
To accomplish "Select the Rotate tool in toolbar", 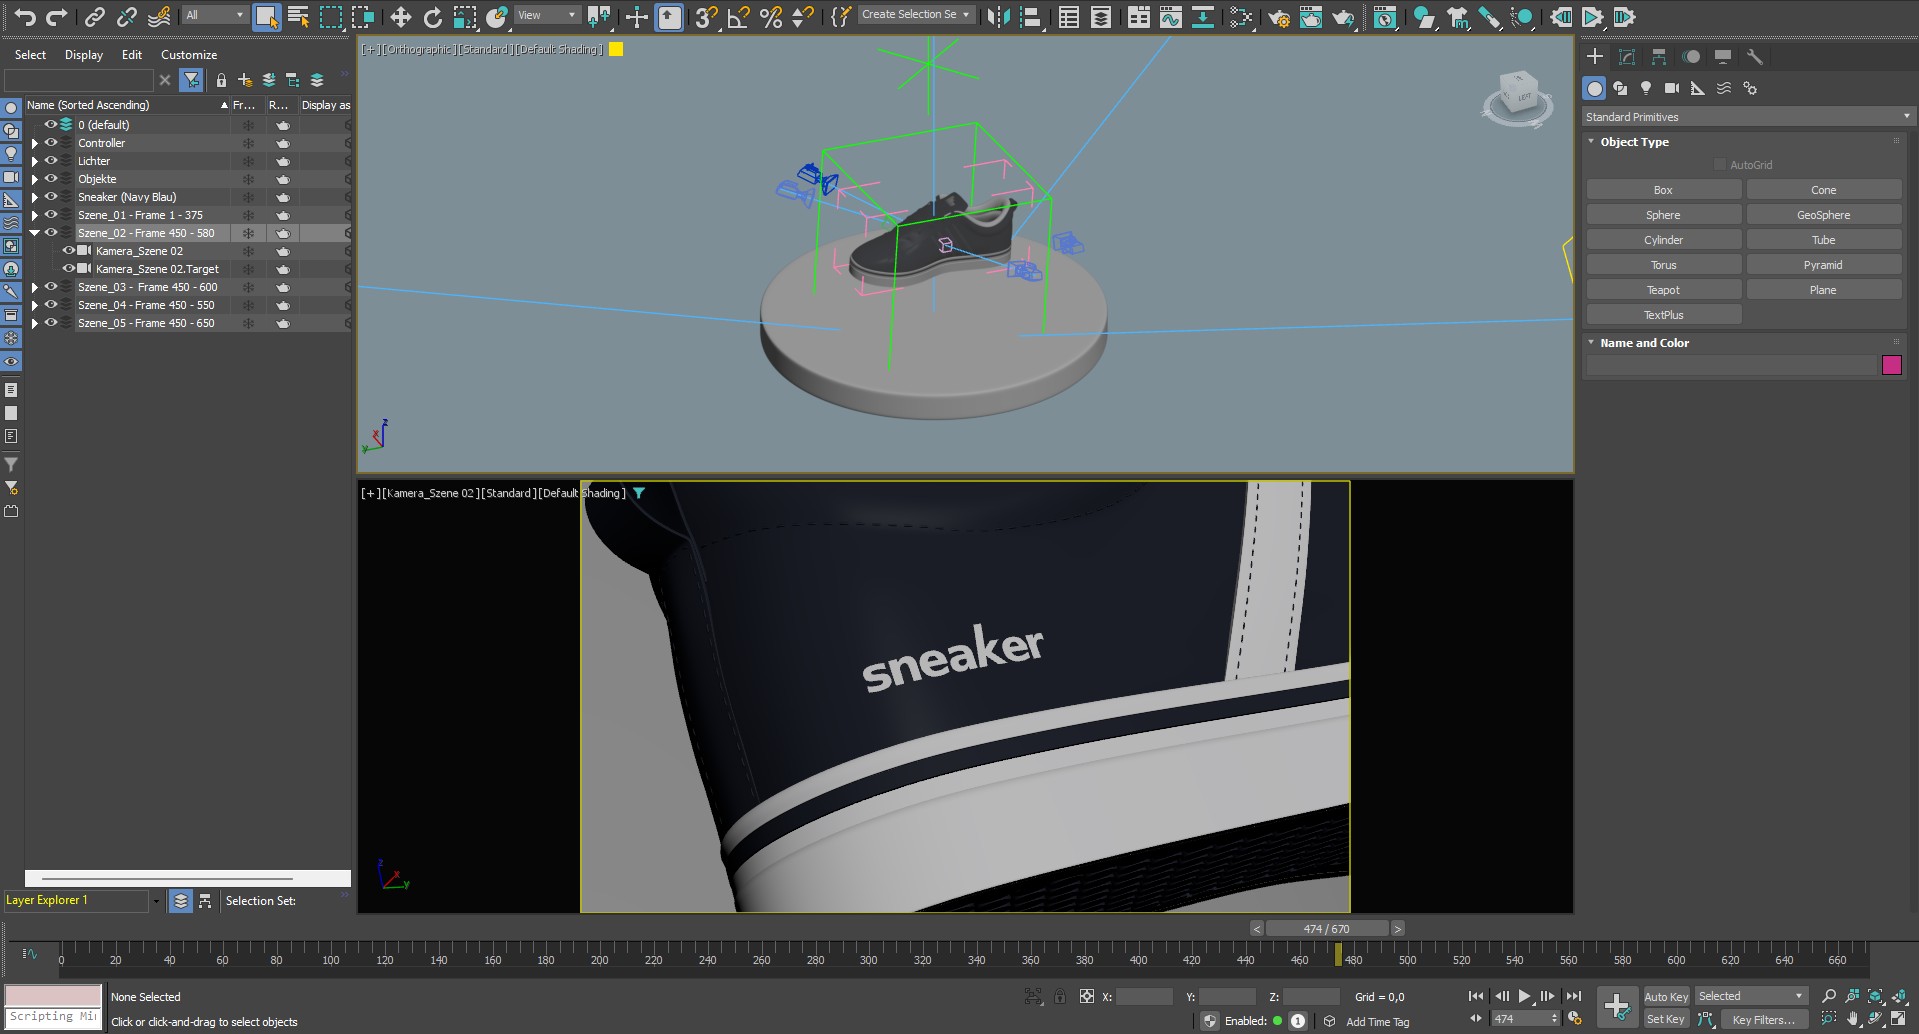I will (x=432, y=16).
